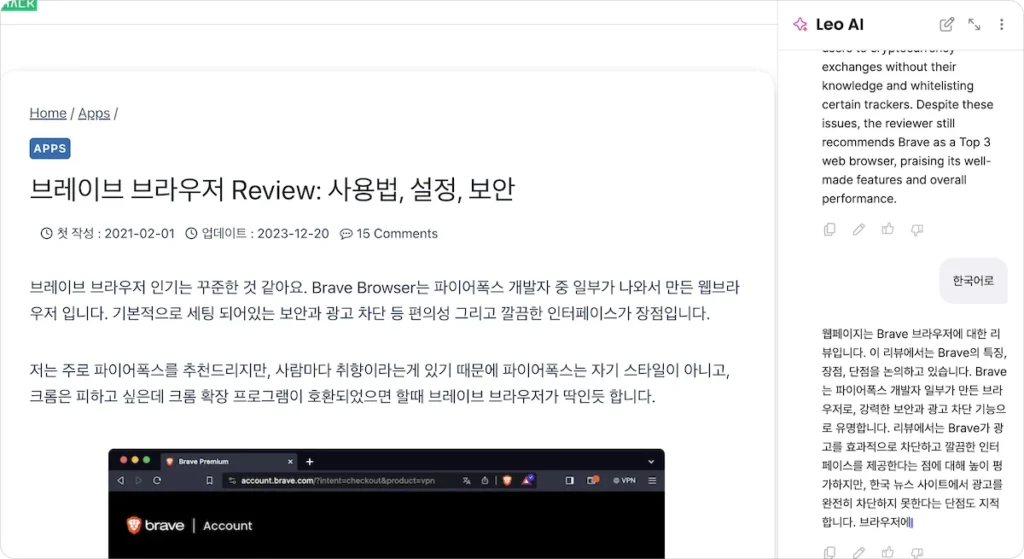
Task: Click the site settings icon before URL
Action: [x=232, y=481]
